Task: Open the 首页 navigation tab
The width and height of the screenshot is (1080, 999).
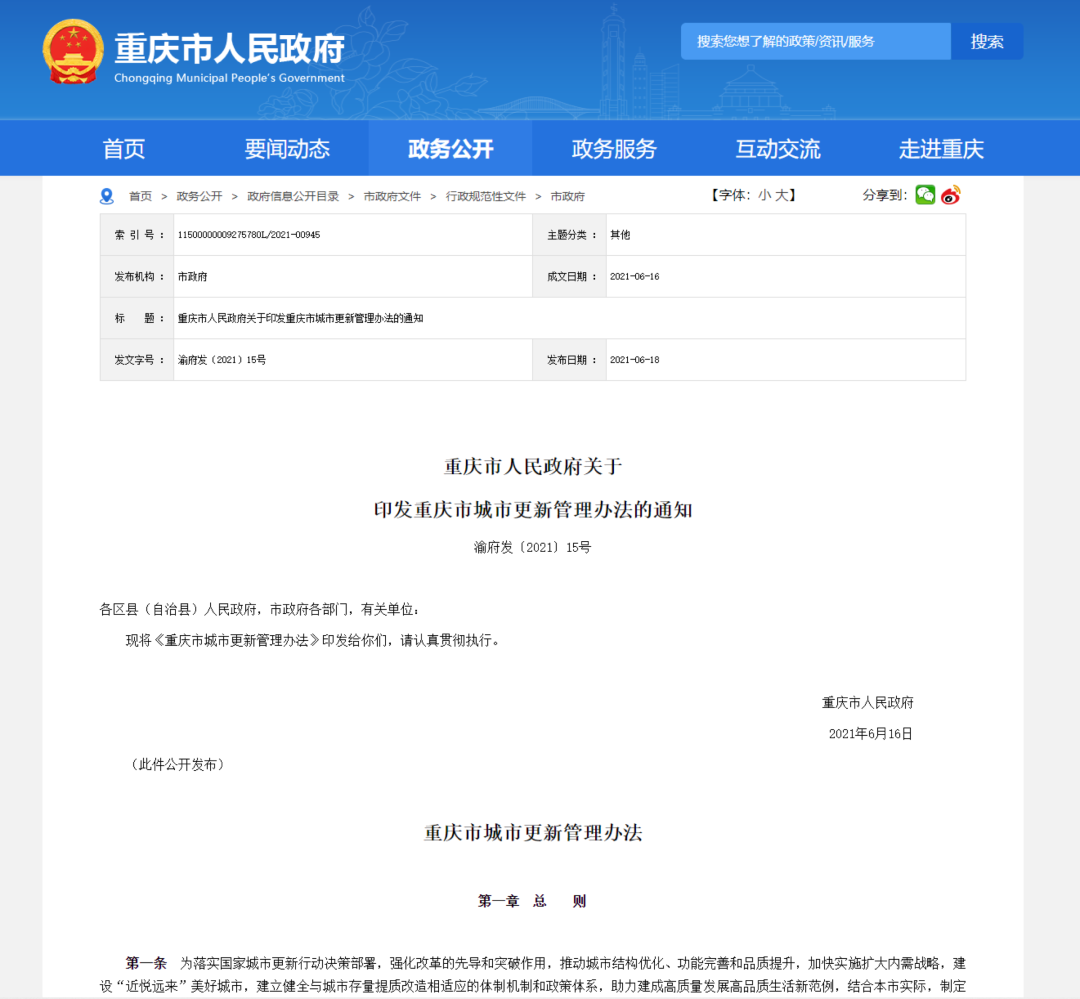Action: (x=124, y=149)
